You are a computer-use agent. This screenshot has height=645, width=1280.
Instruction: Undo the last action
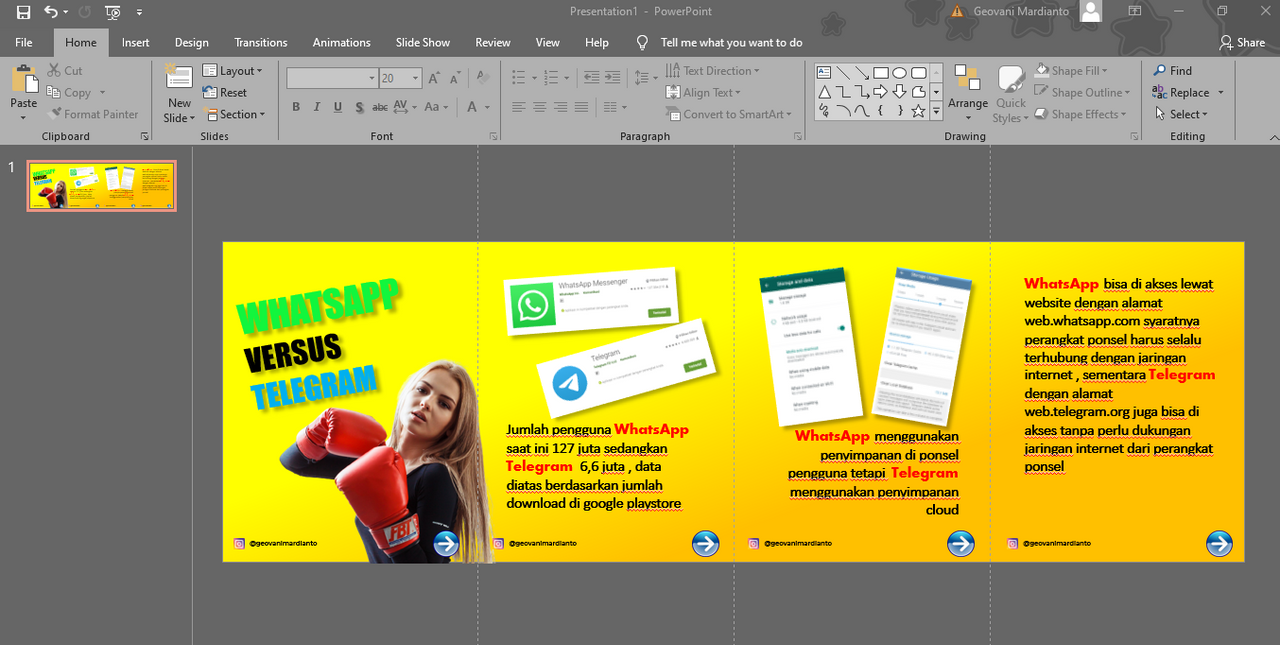(51, 12)
